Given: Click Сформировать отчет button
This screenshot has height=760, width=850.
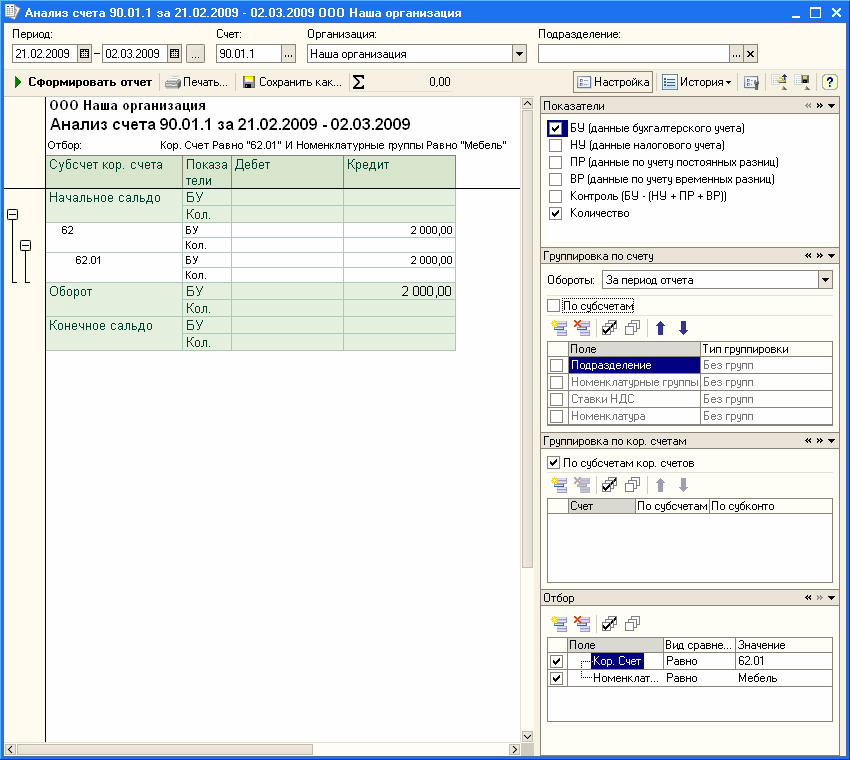Looking at the screenshot, I should click(83, 82).
